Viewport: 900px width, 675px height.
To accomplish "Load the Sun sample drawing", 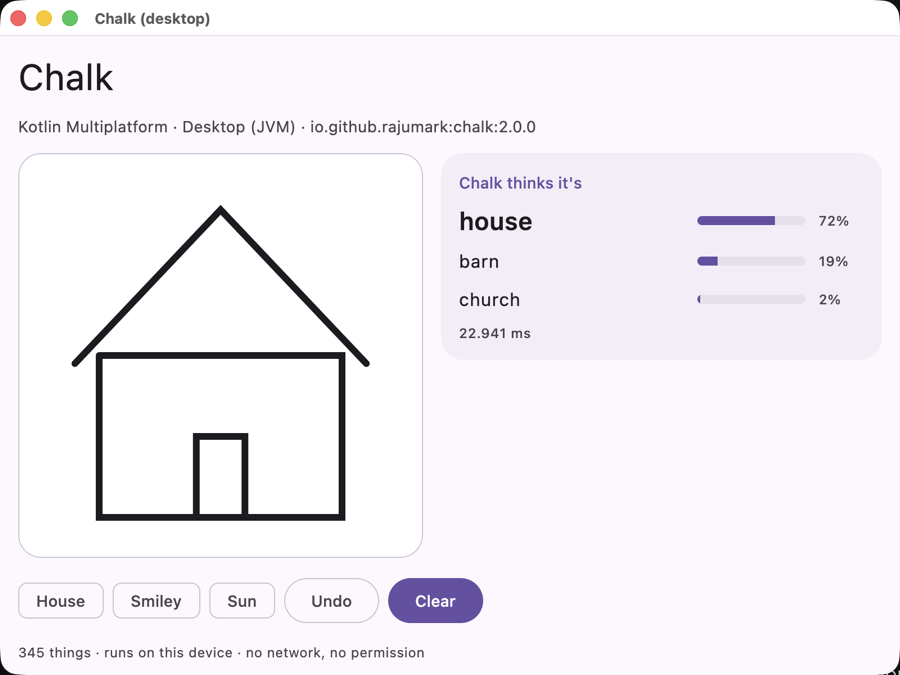I will coord(242,600).
